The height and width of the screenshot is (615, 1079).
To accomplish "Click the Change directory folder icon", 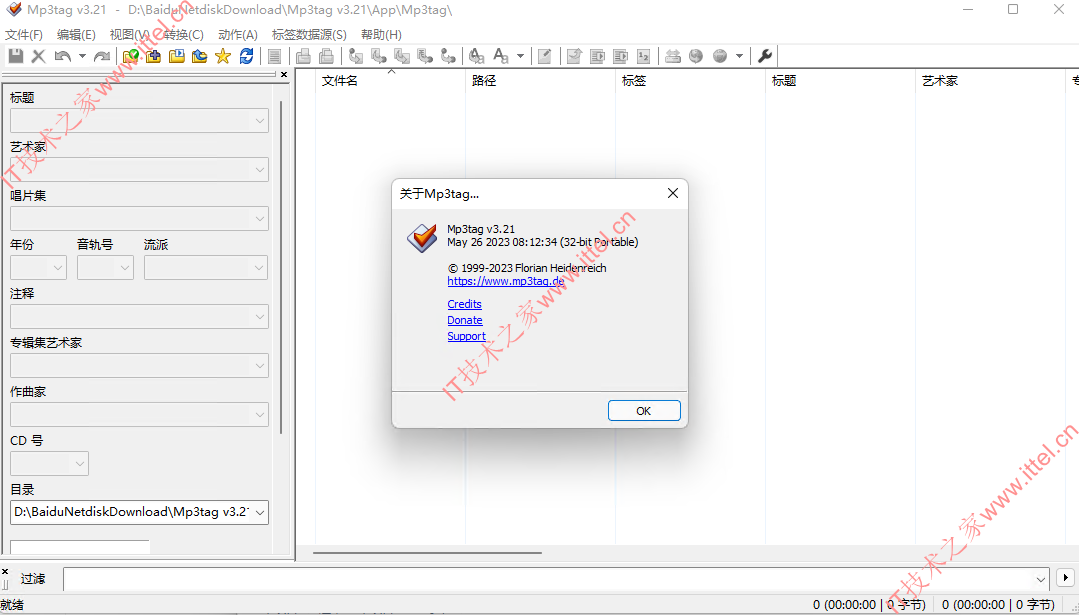I will pyautogui.click(x=131, y=56).
